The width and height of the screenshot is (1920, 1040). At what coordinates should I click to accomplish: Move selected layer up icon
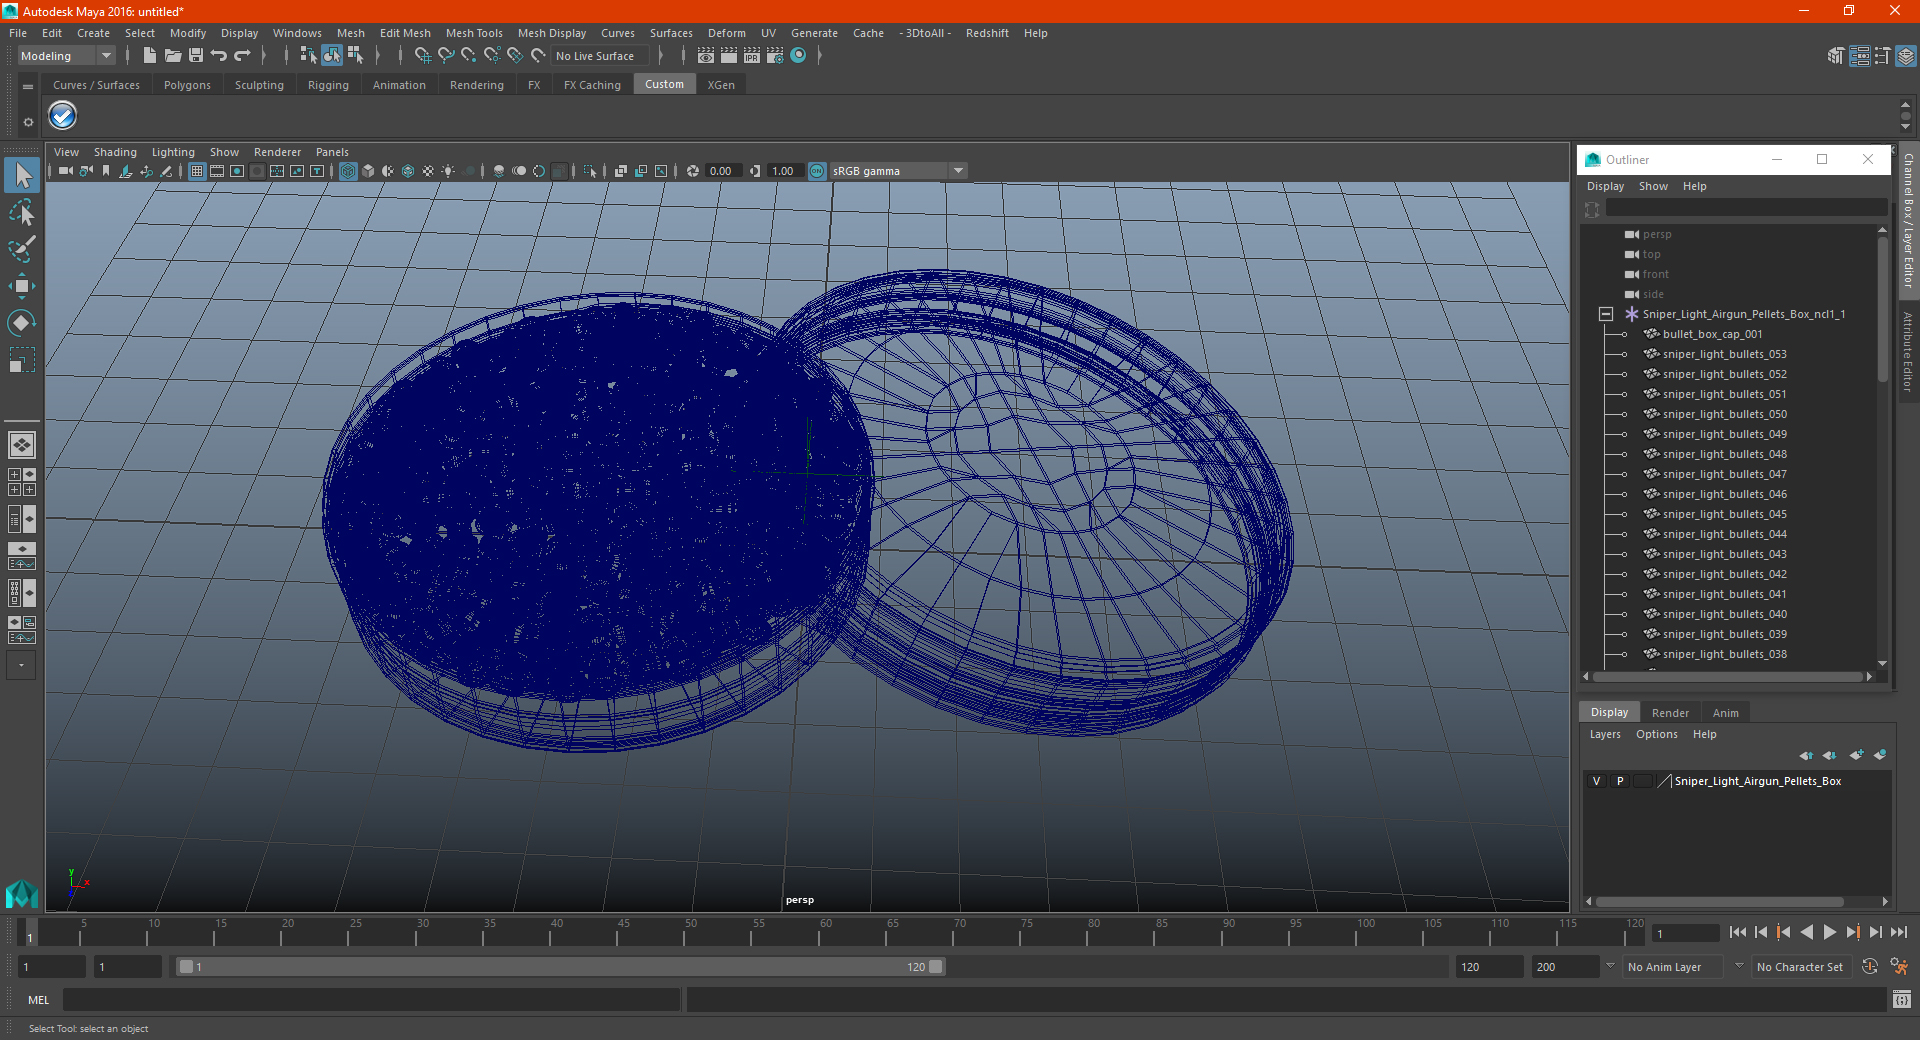pos(1806,755)
